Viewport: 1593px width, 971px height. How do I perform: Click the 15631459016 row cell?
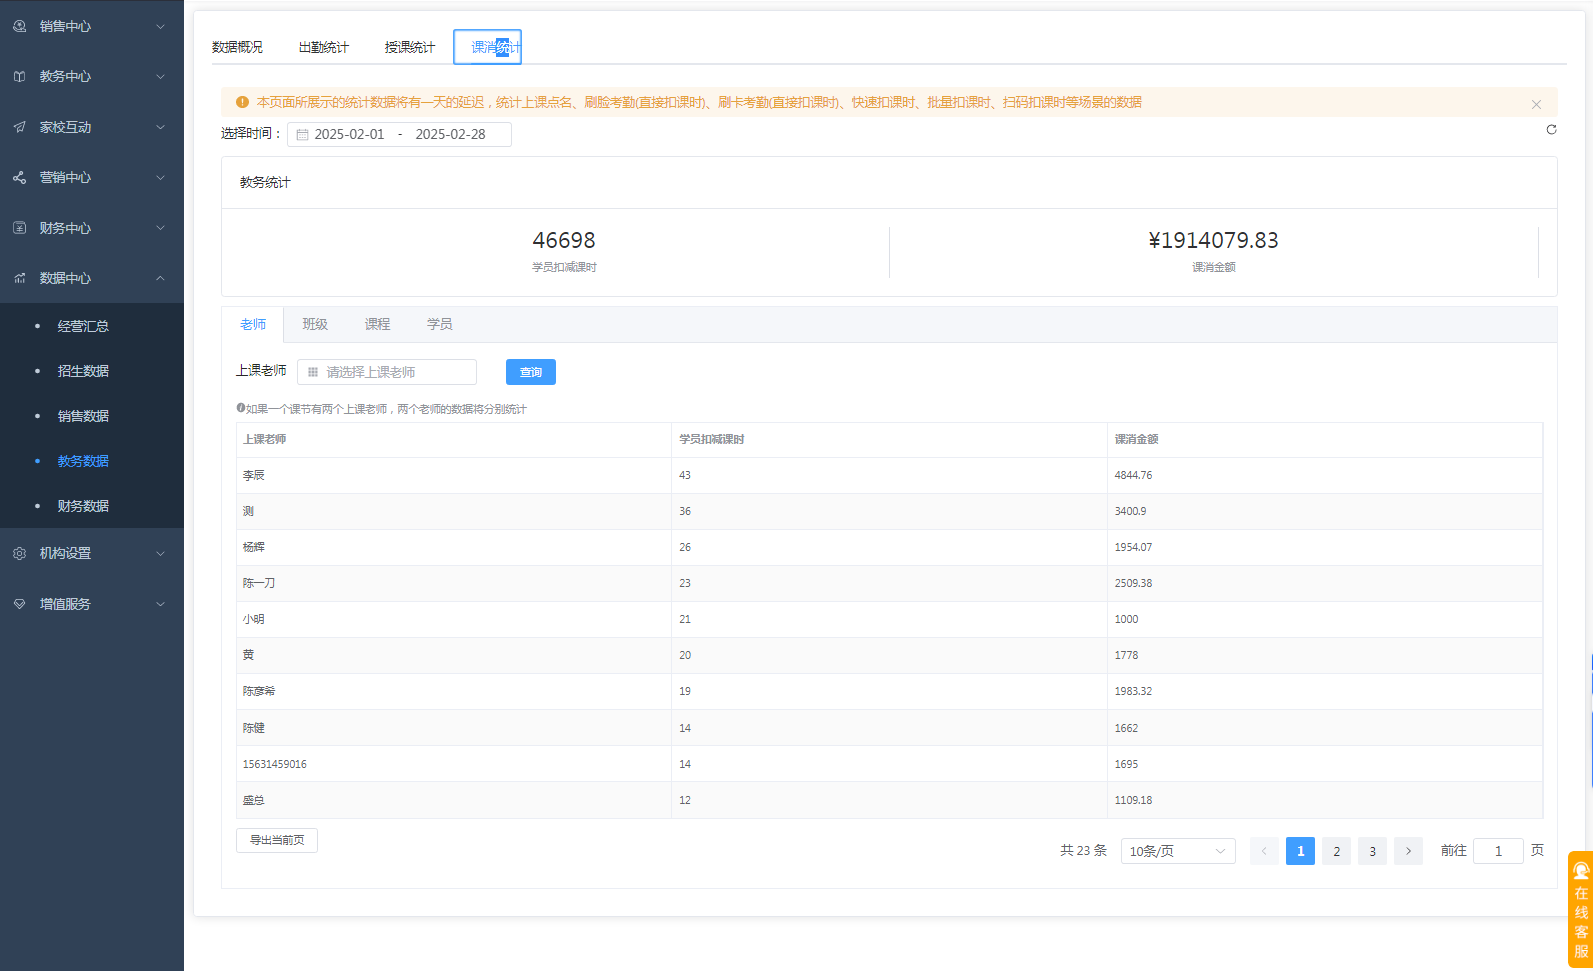pyautogui.click(x=275, y=764)
